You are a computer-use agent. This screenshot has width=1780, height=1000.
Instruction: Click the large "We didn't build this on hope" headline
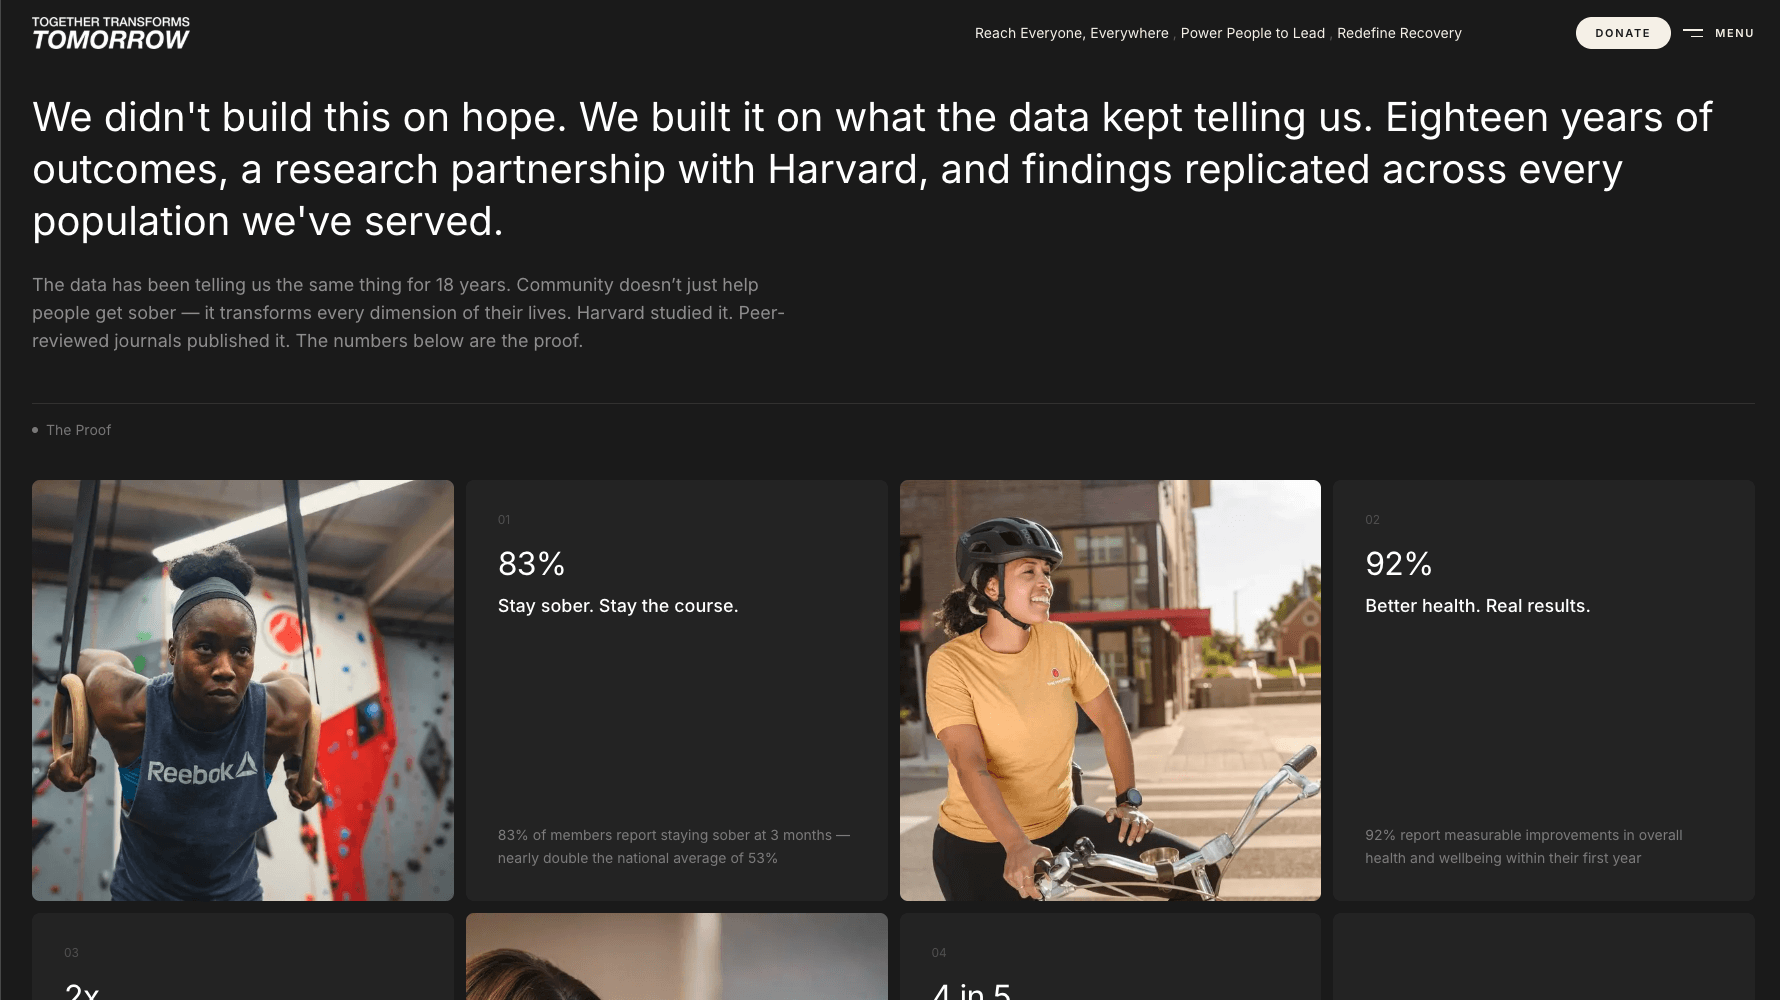click(x=872, y=169)
